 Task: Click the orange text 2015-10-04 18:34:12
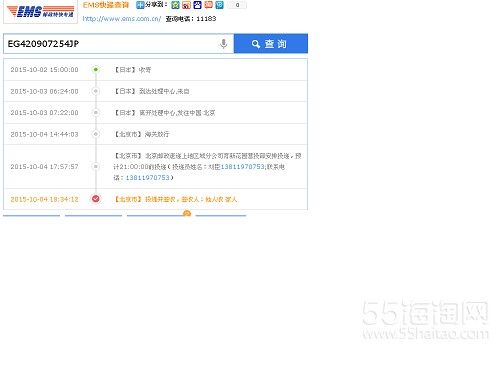click(x=44, y=199)
